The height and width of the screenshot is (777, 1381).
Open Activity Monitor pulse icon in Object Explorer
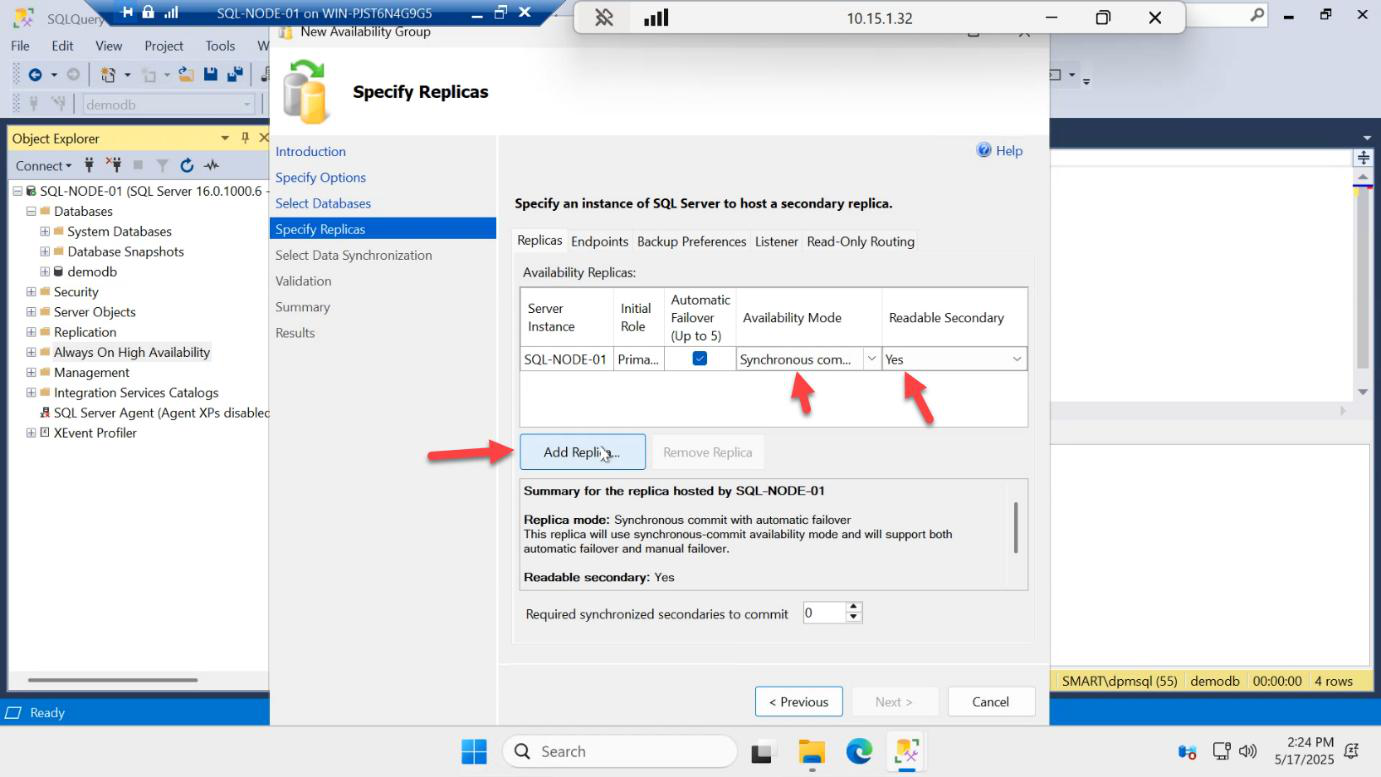[211, 165]
